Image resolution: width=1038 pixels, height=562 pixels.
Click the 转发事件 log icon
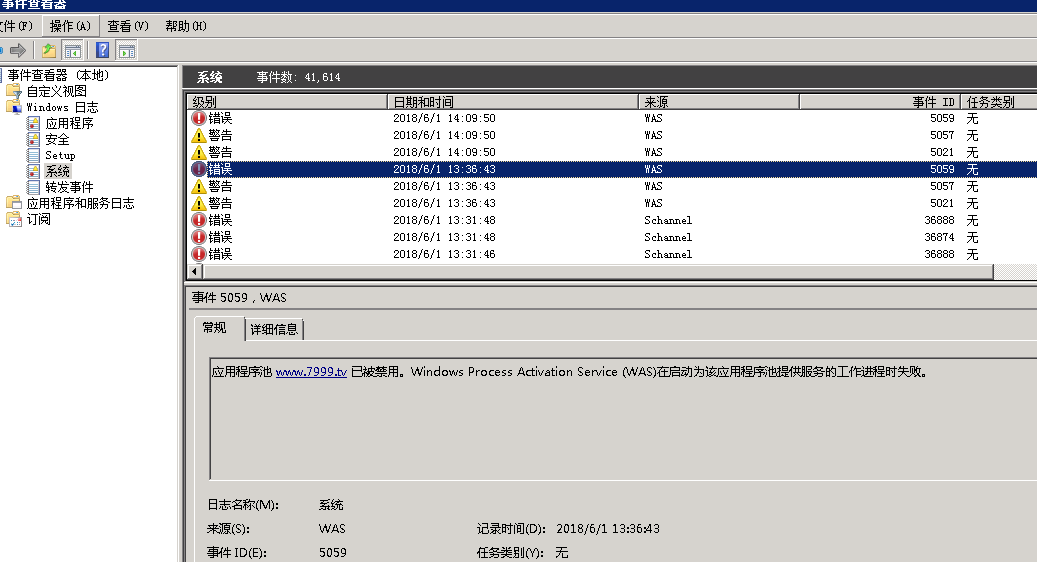tap(33, 187)
